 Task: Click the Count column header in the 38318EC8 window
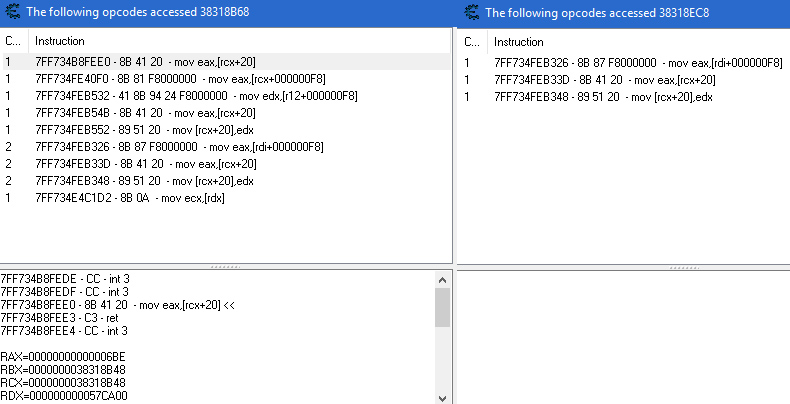(x=472, y=42)
